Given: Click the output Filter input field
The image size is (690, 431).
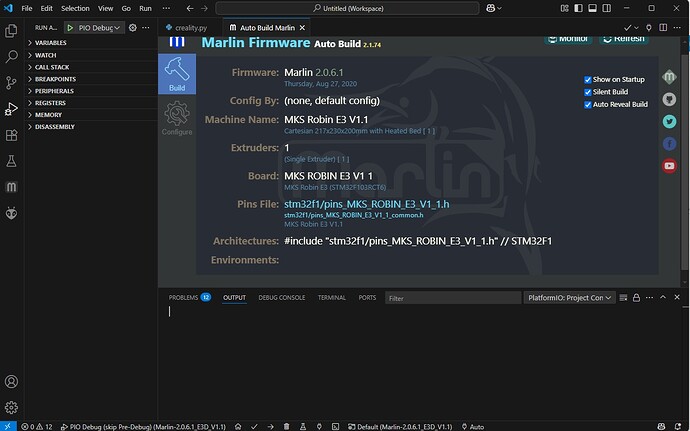Looking at the screenshot, I should [453, 298].
